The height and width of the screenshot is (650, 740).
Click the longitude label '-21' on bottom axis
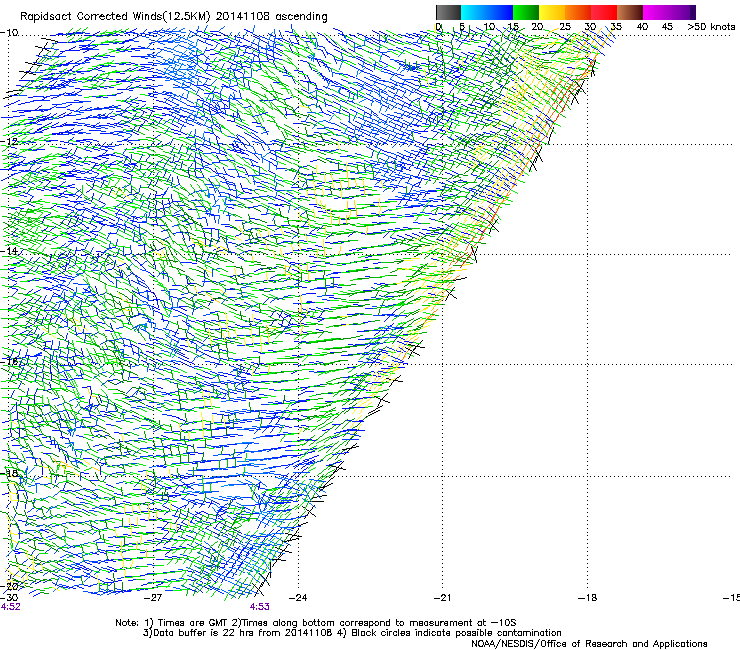pos(442,598)
